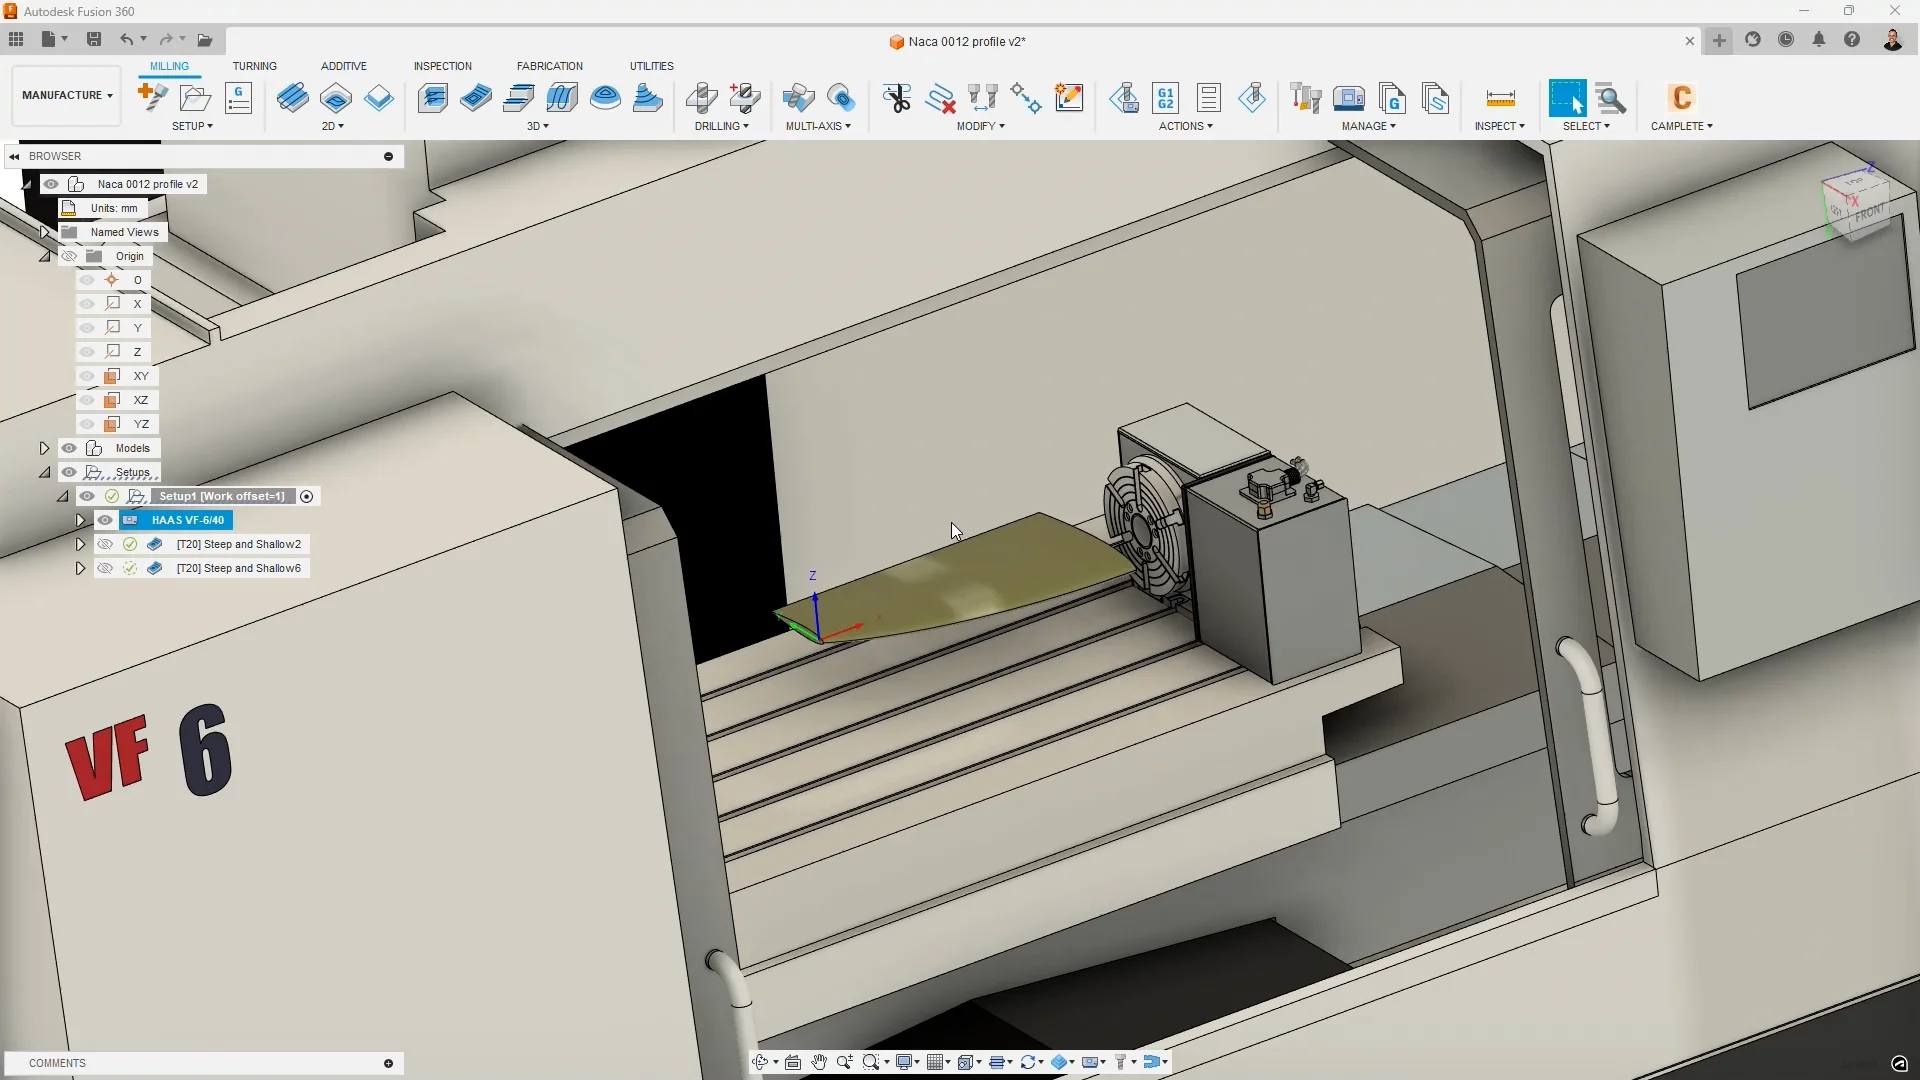Viewport: 1920px width, 1080px height.
Task: Switch to the TURNING tab
Action: point(255,66)
